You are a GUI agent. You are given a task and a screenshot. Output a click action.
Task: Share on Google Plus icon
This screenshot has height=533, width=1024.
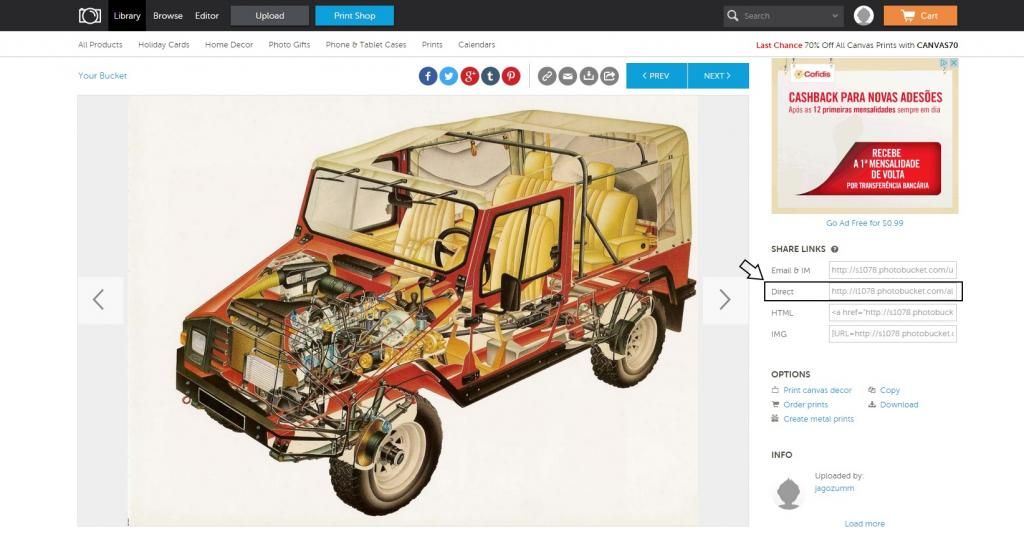click(x=470, y=76)
